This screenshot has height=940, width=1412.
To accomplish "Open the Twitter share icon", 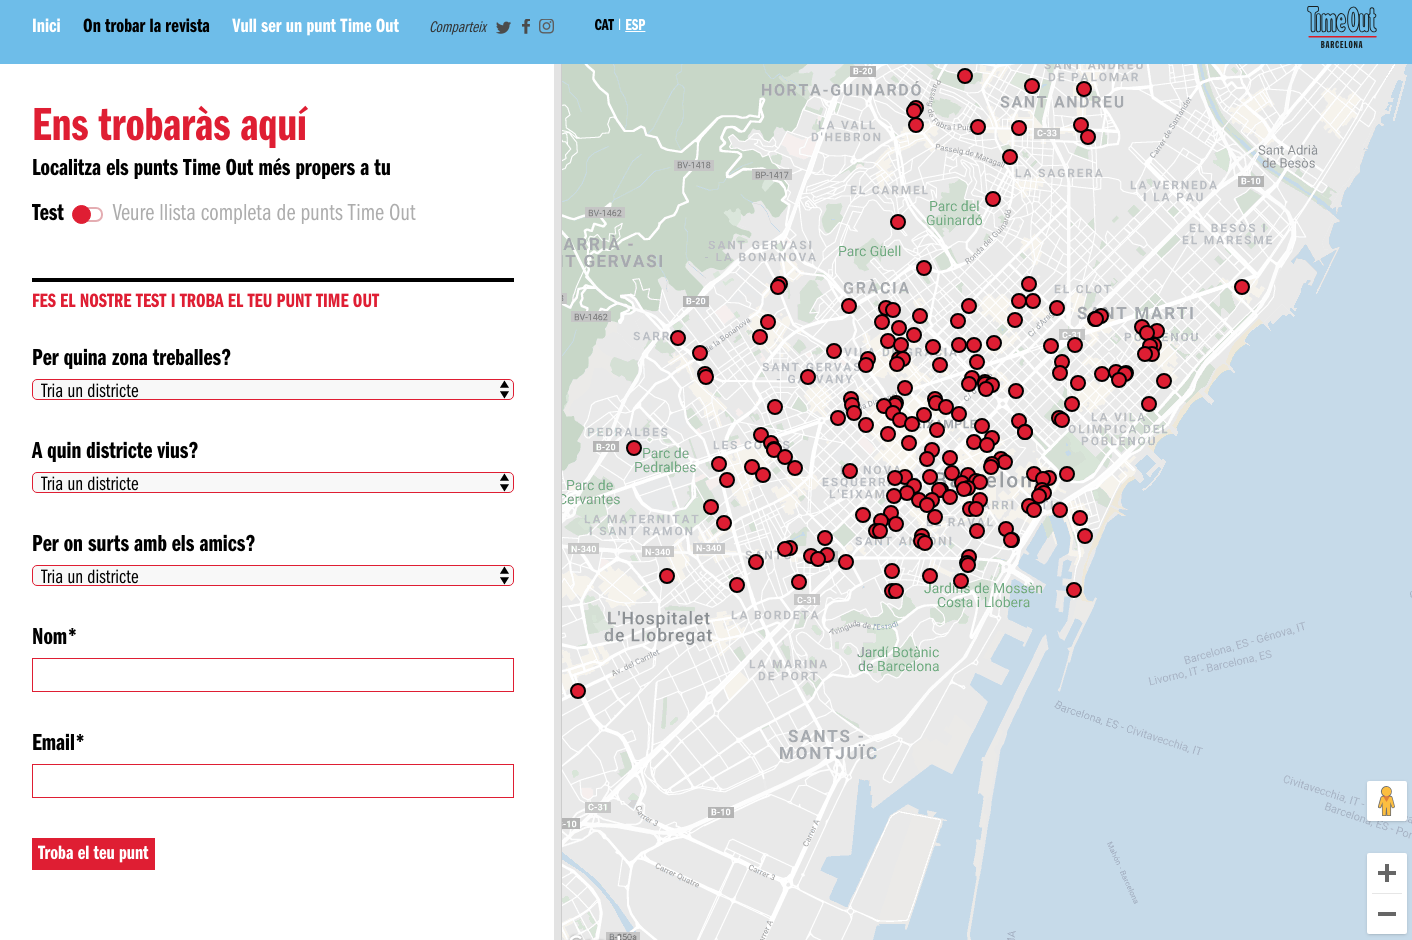I will [503, 27].
